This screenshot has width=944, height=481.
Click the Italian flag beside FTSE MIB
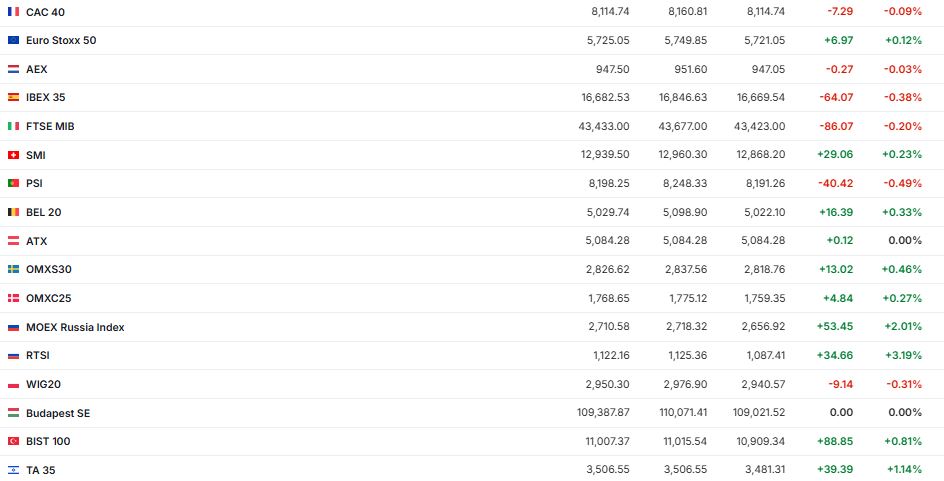coord(13,126)
